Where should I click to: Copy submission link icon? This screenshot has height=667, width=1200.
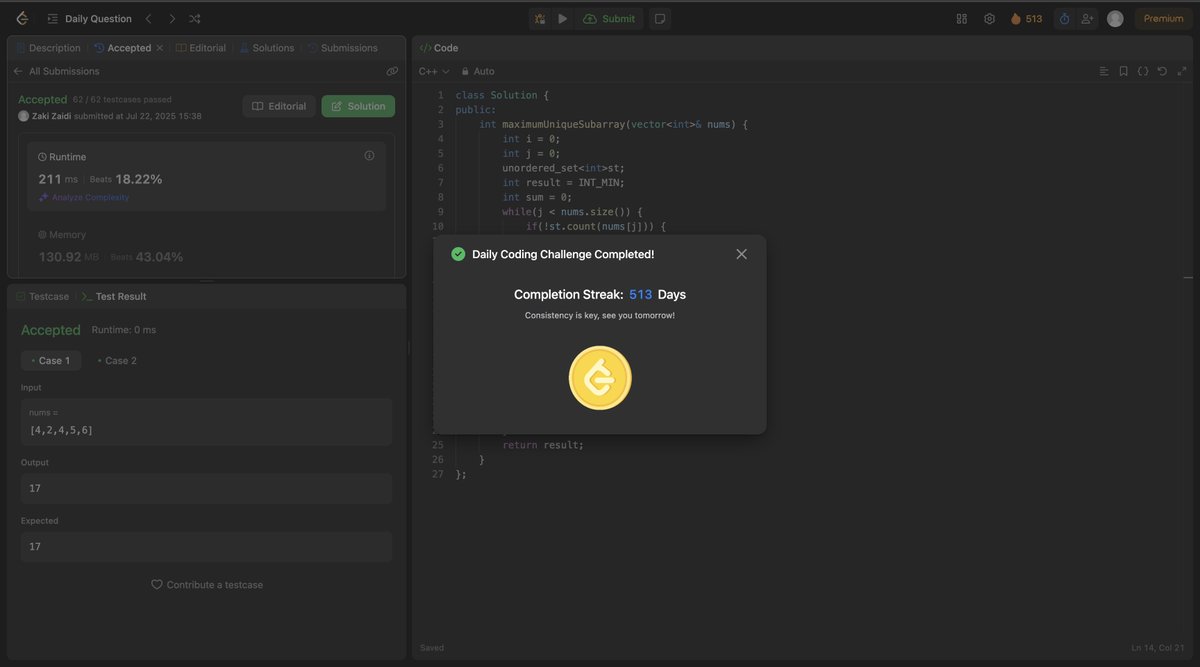click(x=392, y=71)
